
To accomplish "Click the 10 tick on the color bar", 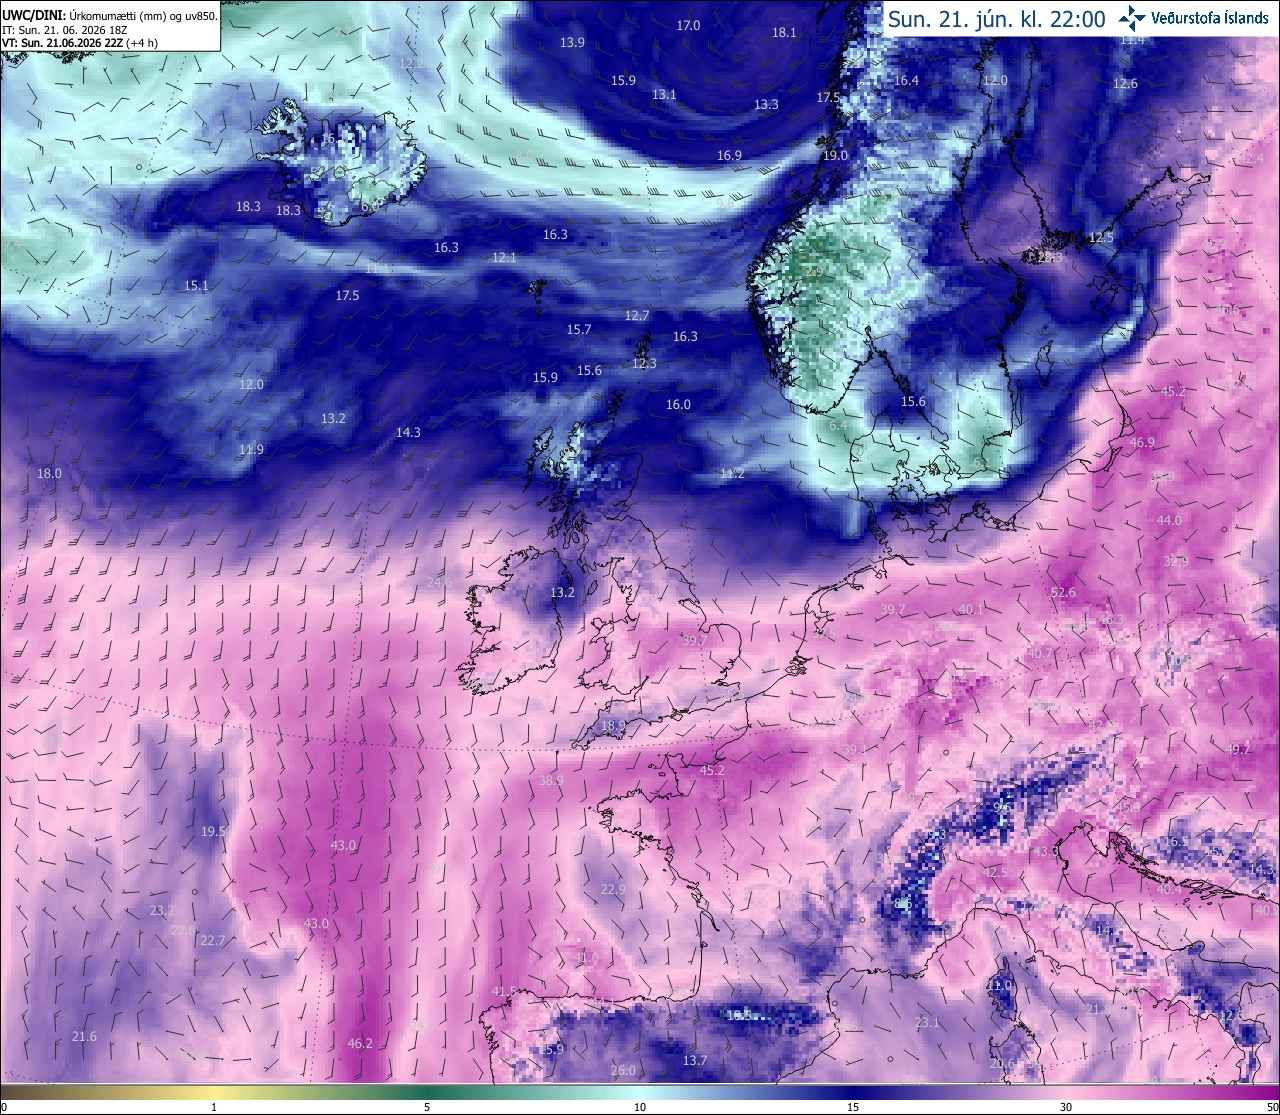I will (x=640, y=1107).
